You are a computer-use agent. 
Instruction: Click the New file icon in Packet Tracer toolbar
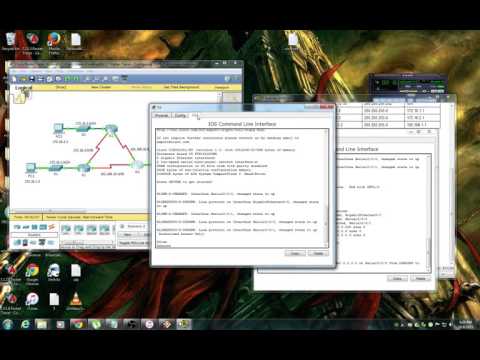[x=14, y=79]
